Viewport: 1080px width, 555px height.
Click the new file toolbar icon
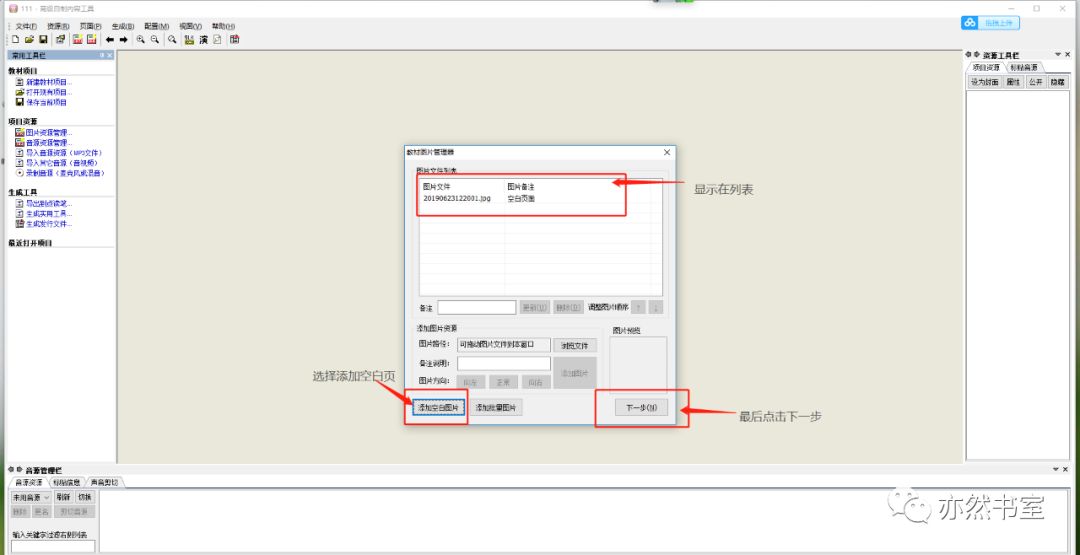pyautogui.click(x=17, y=39)
